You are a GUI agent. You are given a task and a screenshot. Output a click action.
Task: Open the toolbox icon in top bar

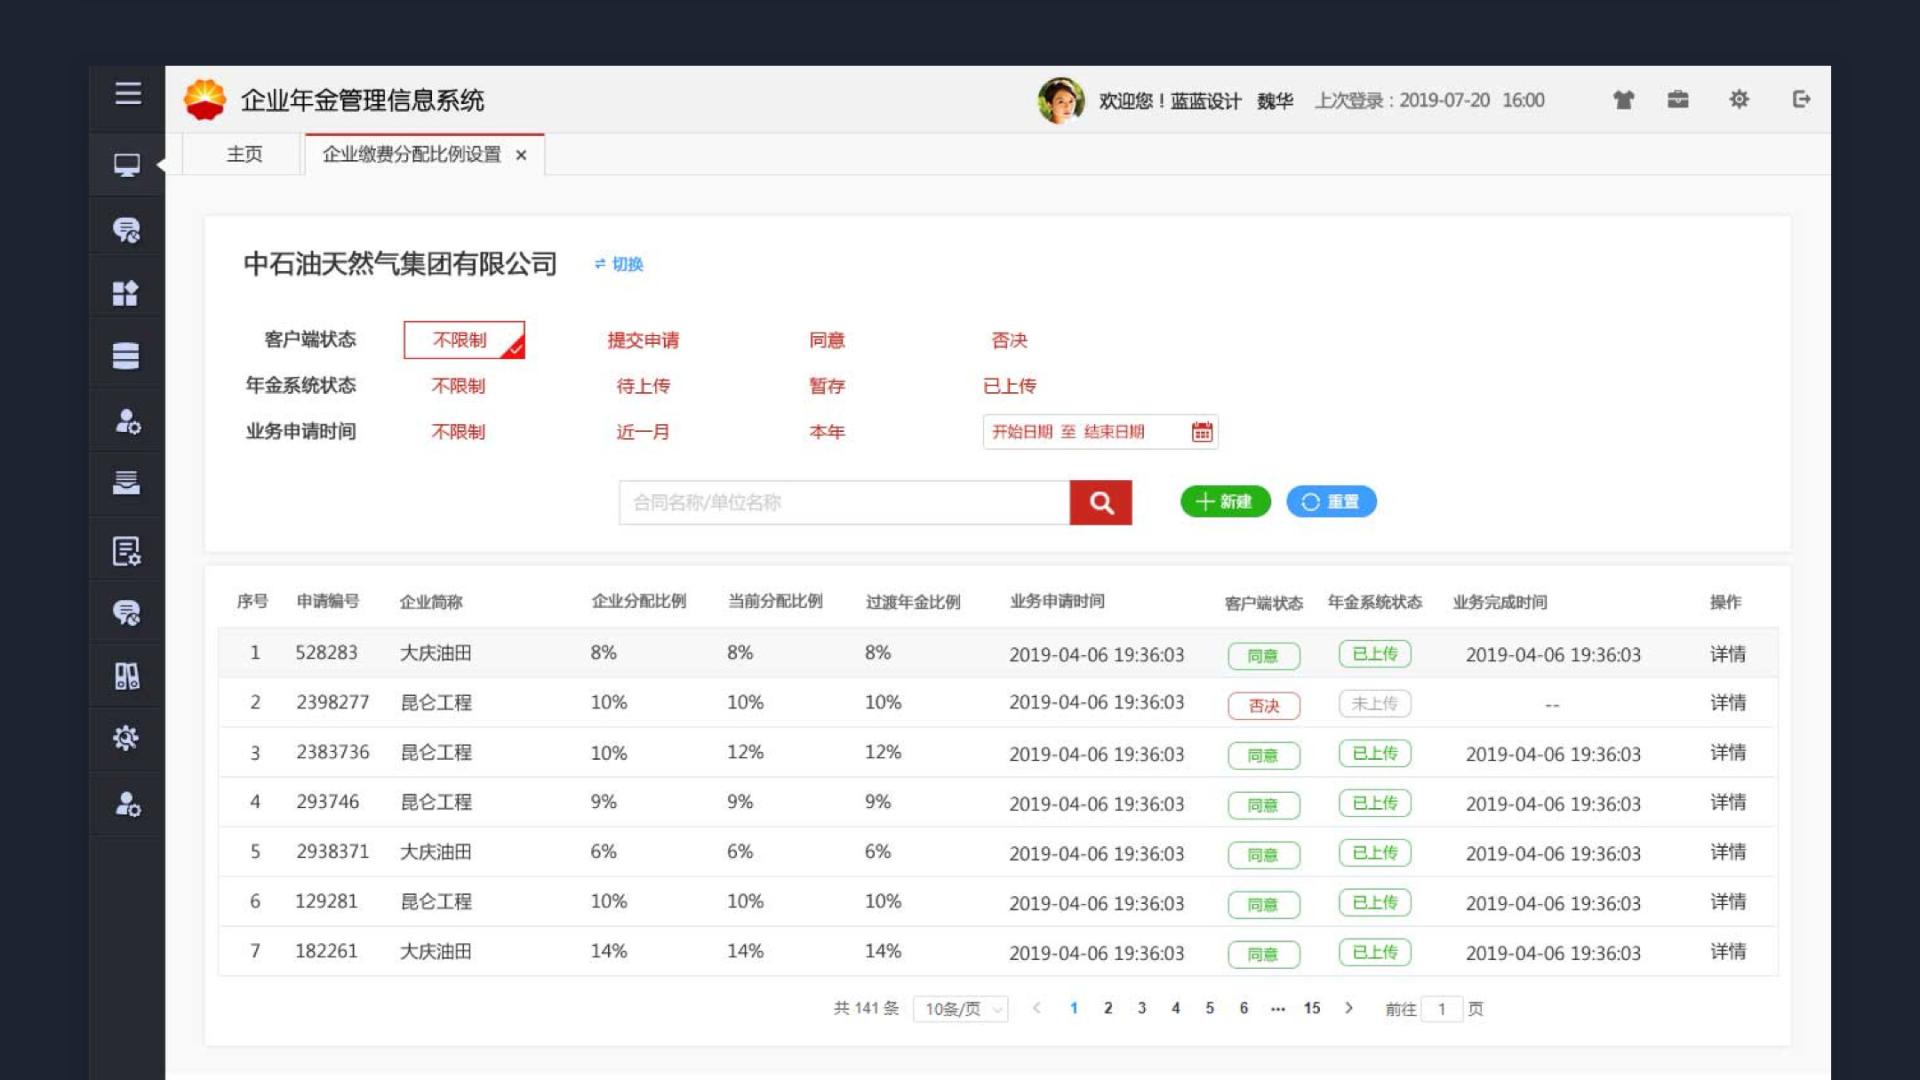1679,100
